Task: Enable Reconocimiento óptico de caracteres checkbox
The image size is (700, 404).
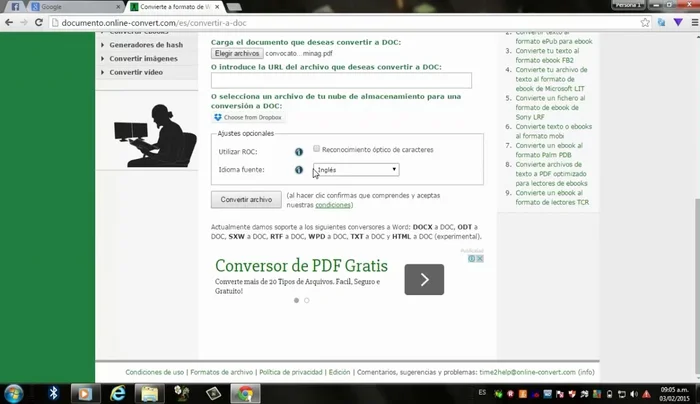Action: (317, 149)
